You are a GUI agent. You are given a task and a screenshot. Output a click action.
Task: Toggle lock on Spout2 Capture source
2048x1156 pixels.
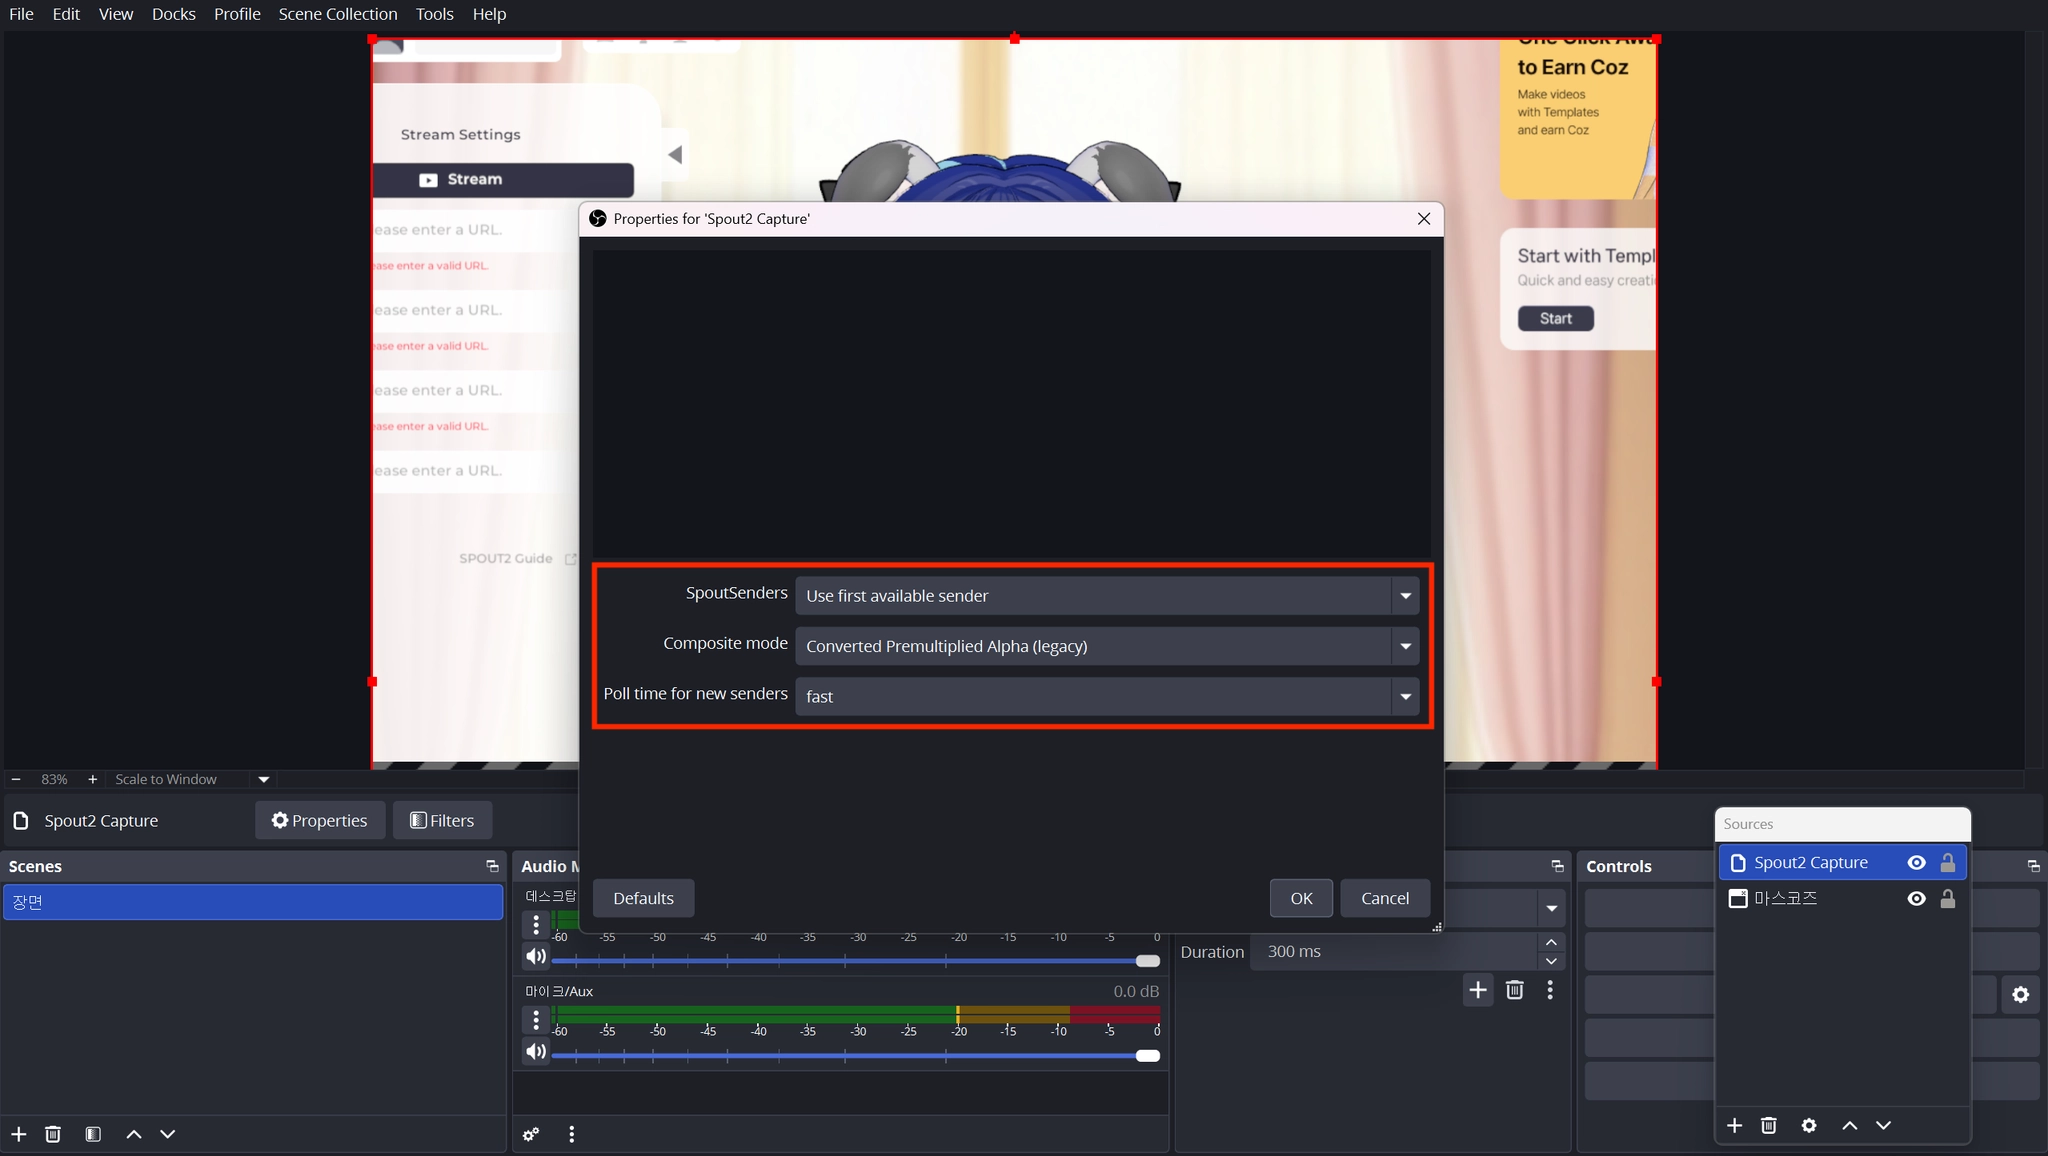point(1947,862)
